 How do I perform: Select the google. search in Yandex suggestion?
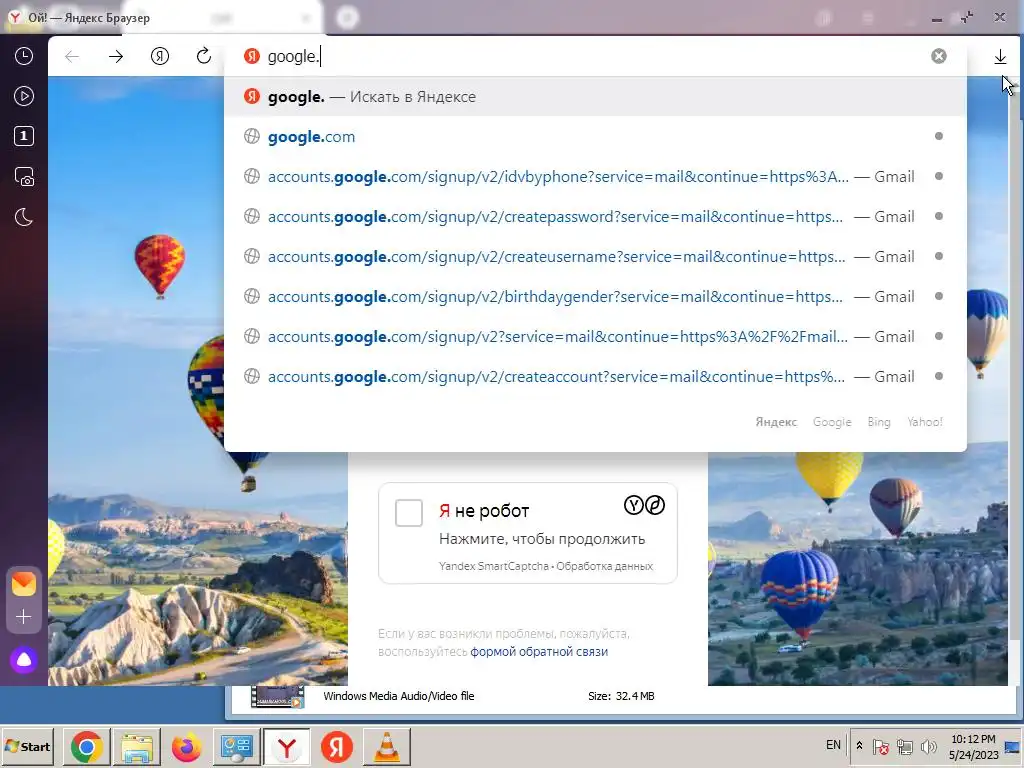595,97
